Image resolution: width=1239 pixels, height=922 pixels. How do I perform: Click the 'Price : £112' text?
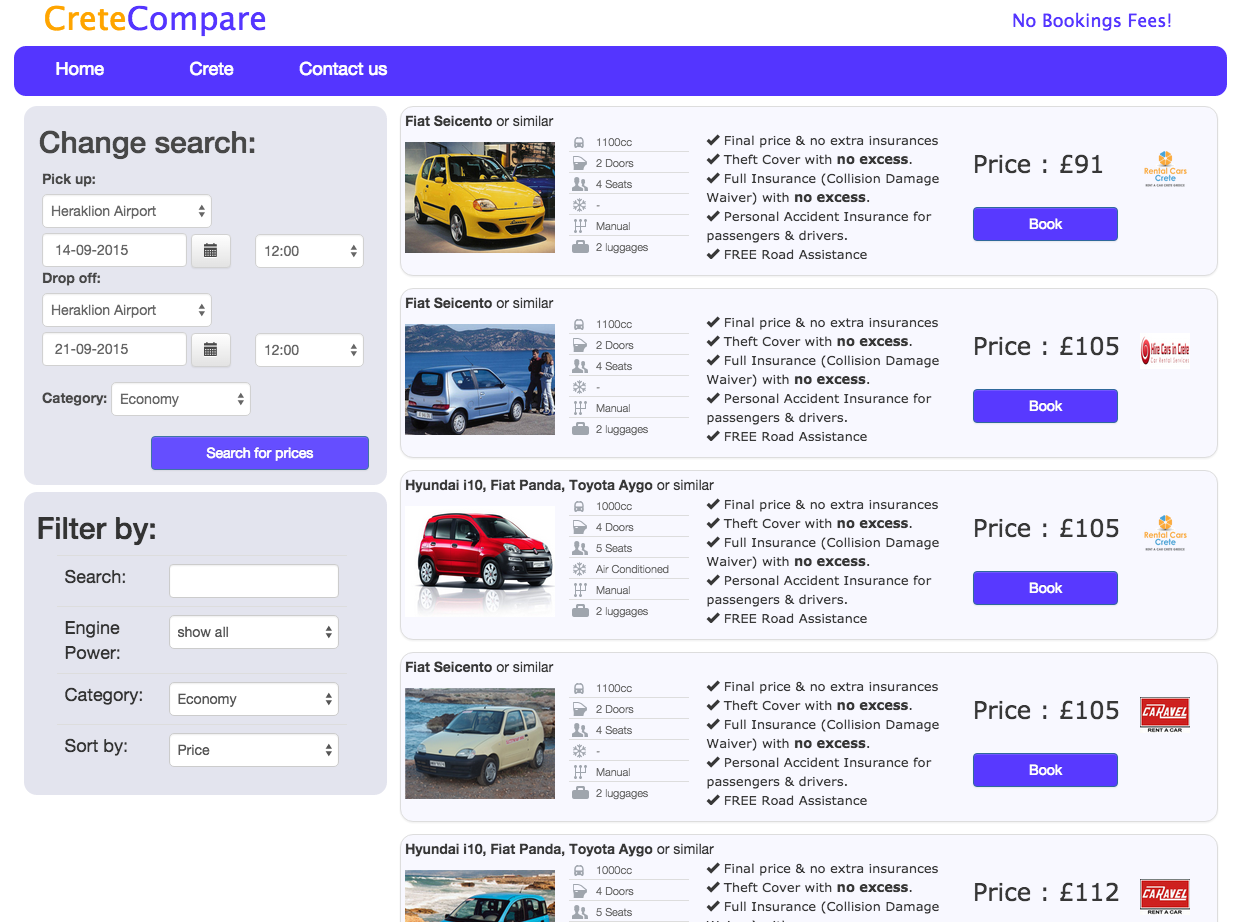(1046, 893)
